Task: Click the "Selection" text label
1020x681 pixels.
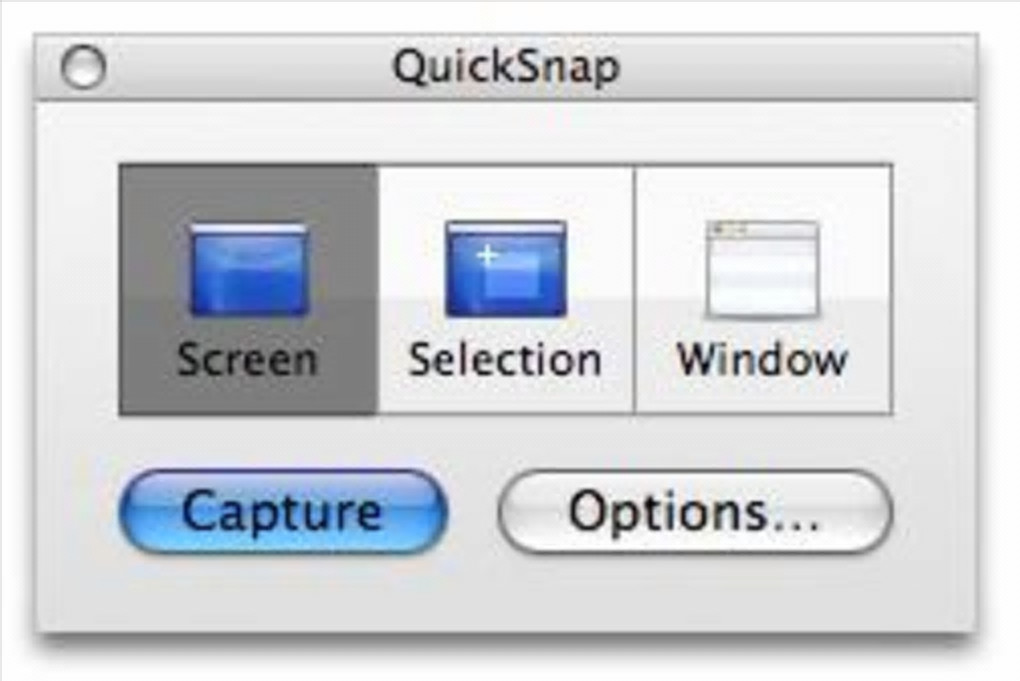Action: [505, 358]
